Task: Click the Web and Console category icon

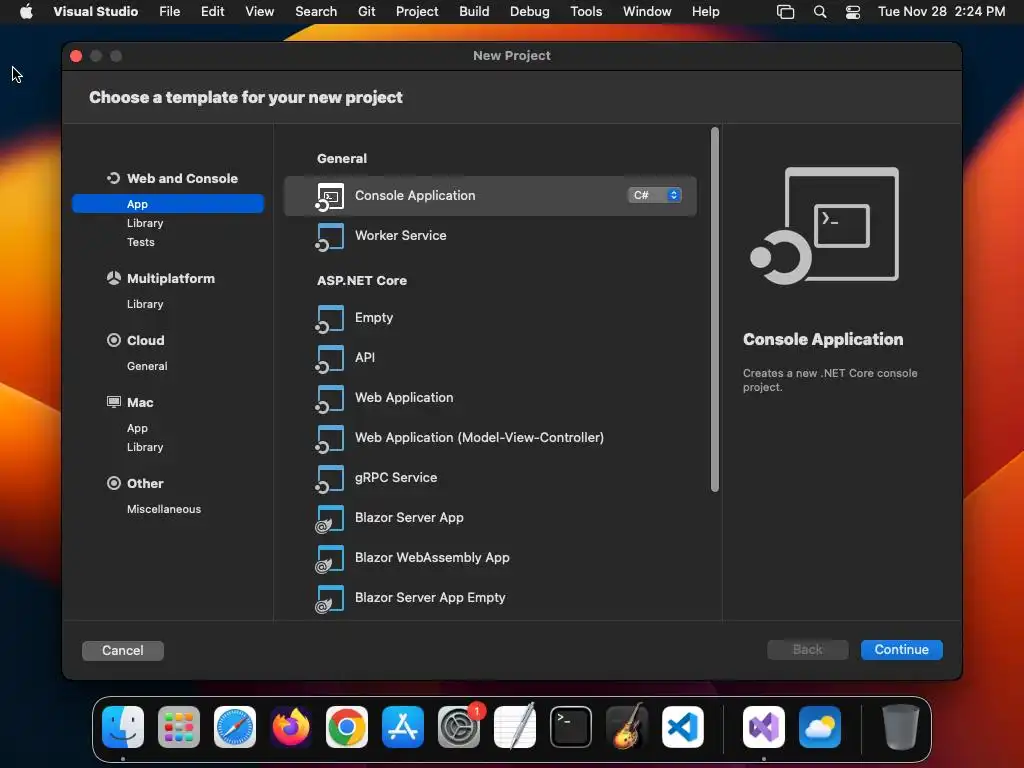Action: coord(114,178)
